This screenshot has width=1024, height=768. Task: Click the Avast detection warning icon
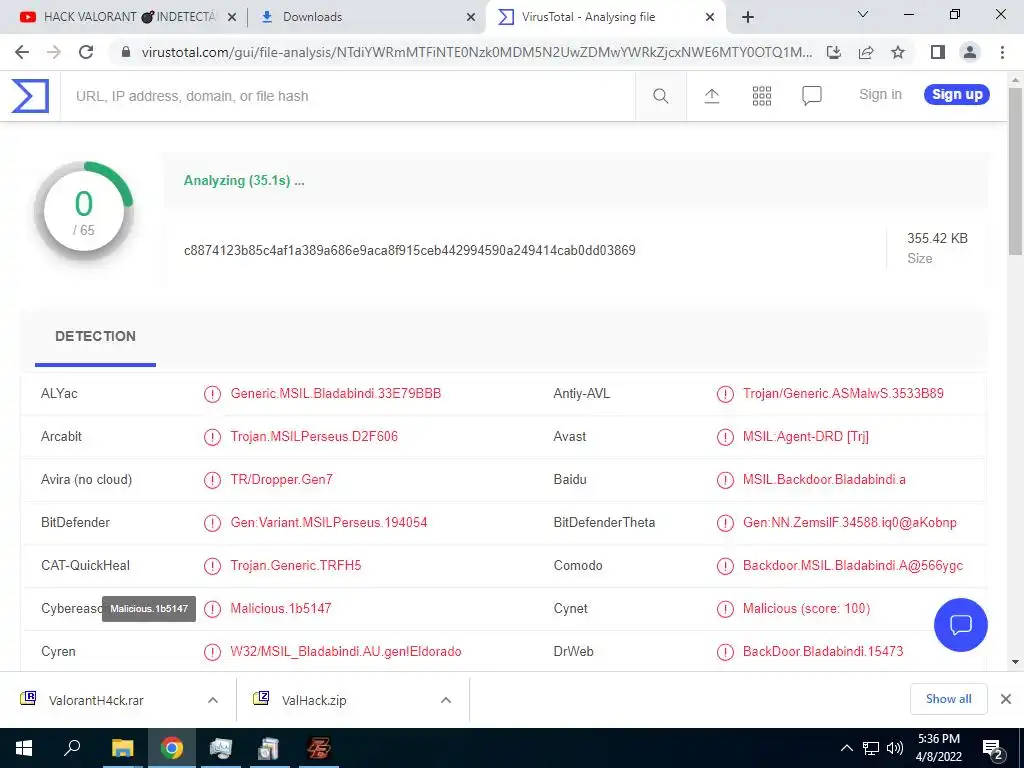click(x=725, y=437)
